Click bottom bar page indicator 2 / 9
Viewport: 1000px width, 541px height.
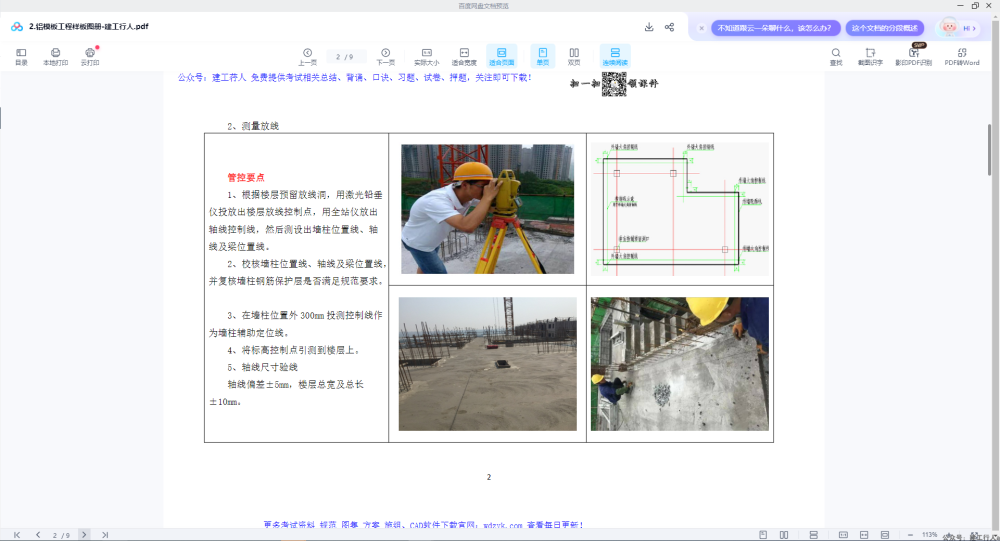61,535
